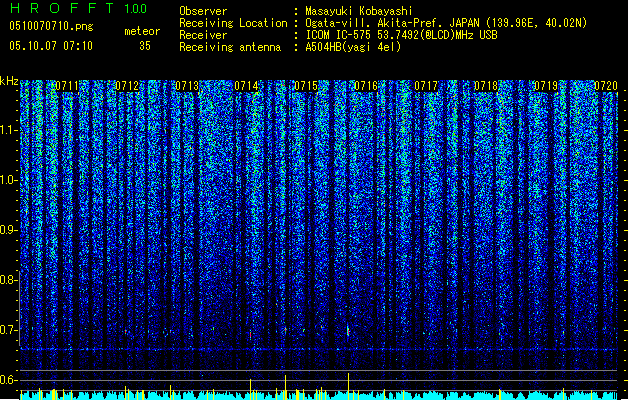Click the observer name Masayuki Kobayashi

359,11
